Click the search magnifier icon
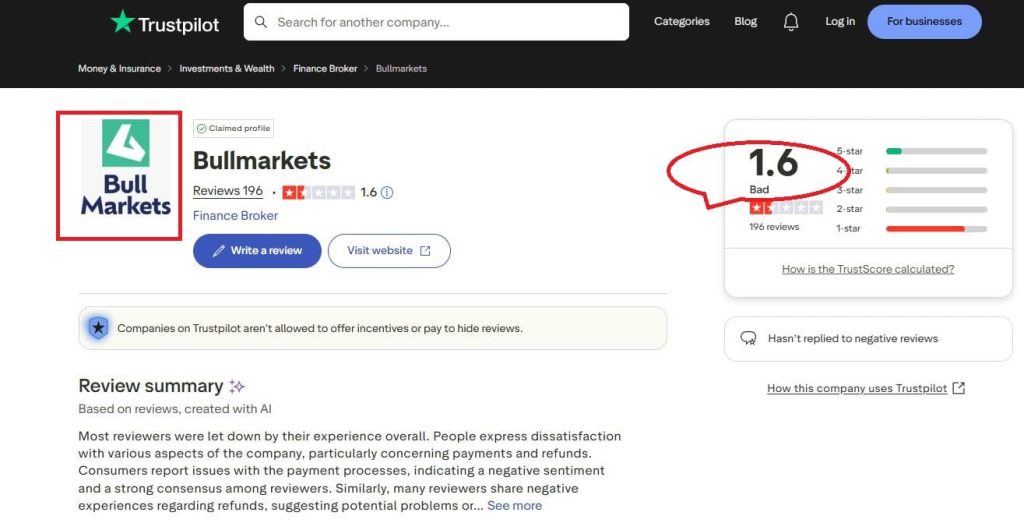The height and width of the screenshot is (523, 1024). click(261, 22)
